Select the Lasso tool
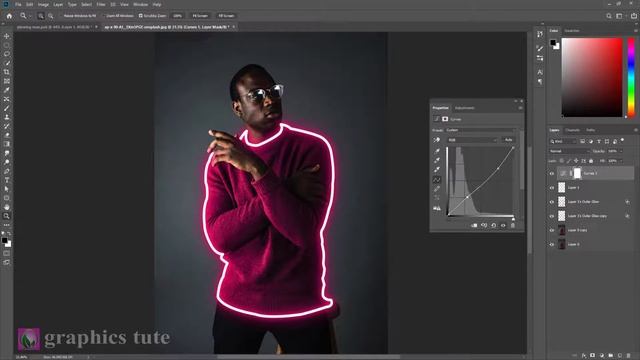This screenshot has height=360, width=640. pos(7,54)
